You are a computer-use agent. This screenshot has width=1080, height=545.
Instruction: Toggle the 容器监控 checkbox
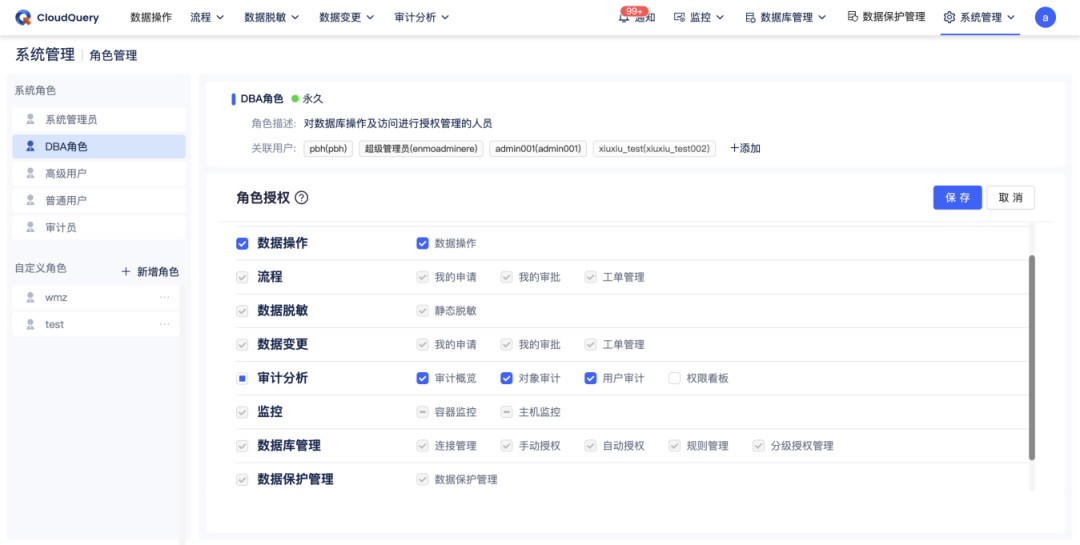422,412
